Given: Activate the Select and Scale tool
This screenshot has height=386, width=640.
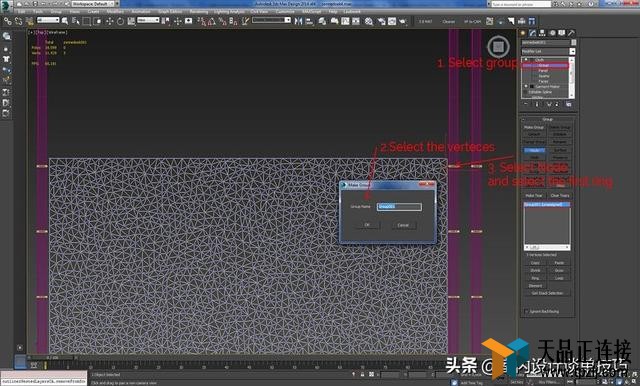Looking at the screenshot, I should [x=131, y=21].
